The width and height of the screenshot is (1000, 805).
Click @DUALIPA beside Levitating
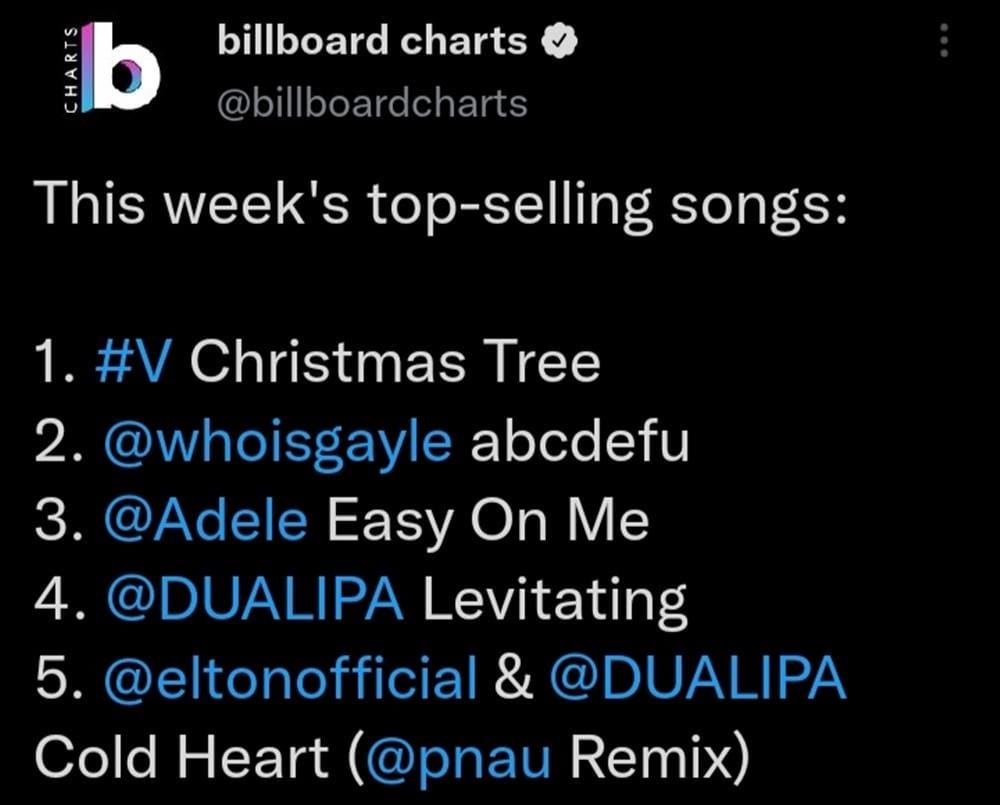[x=254, y=601]
